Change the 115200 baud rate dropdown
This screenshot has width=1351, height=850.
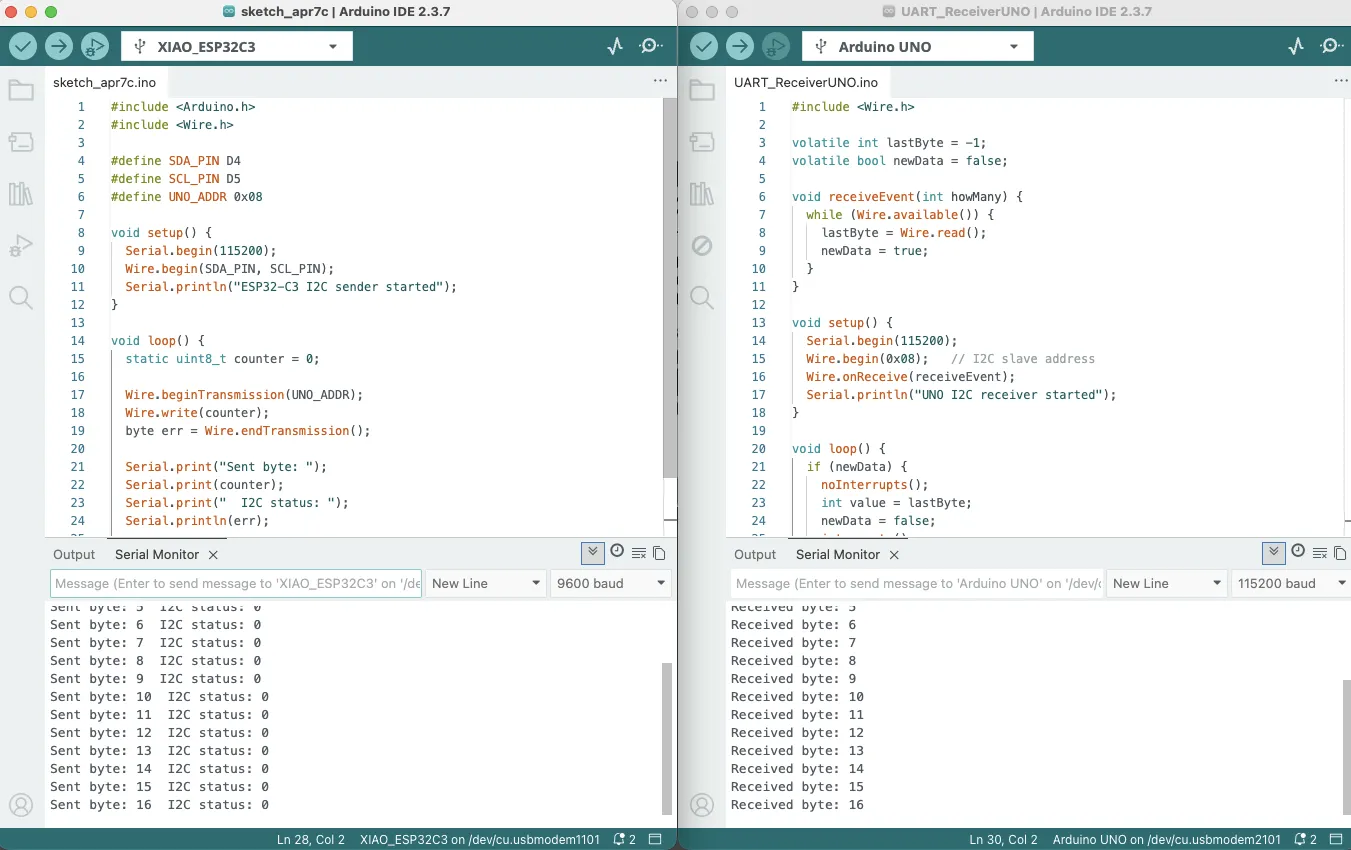(1291, 583)
